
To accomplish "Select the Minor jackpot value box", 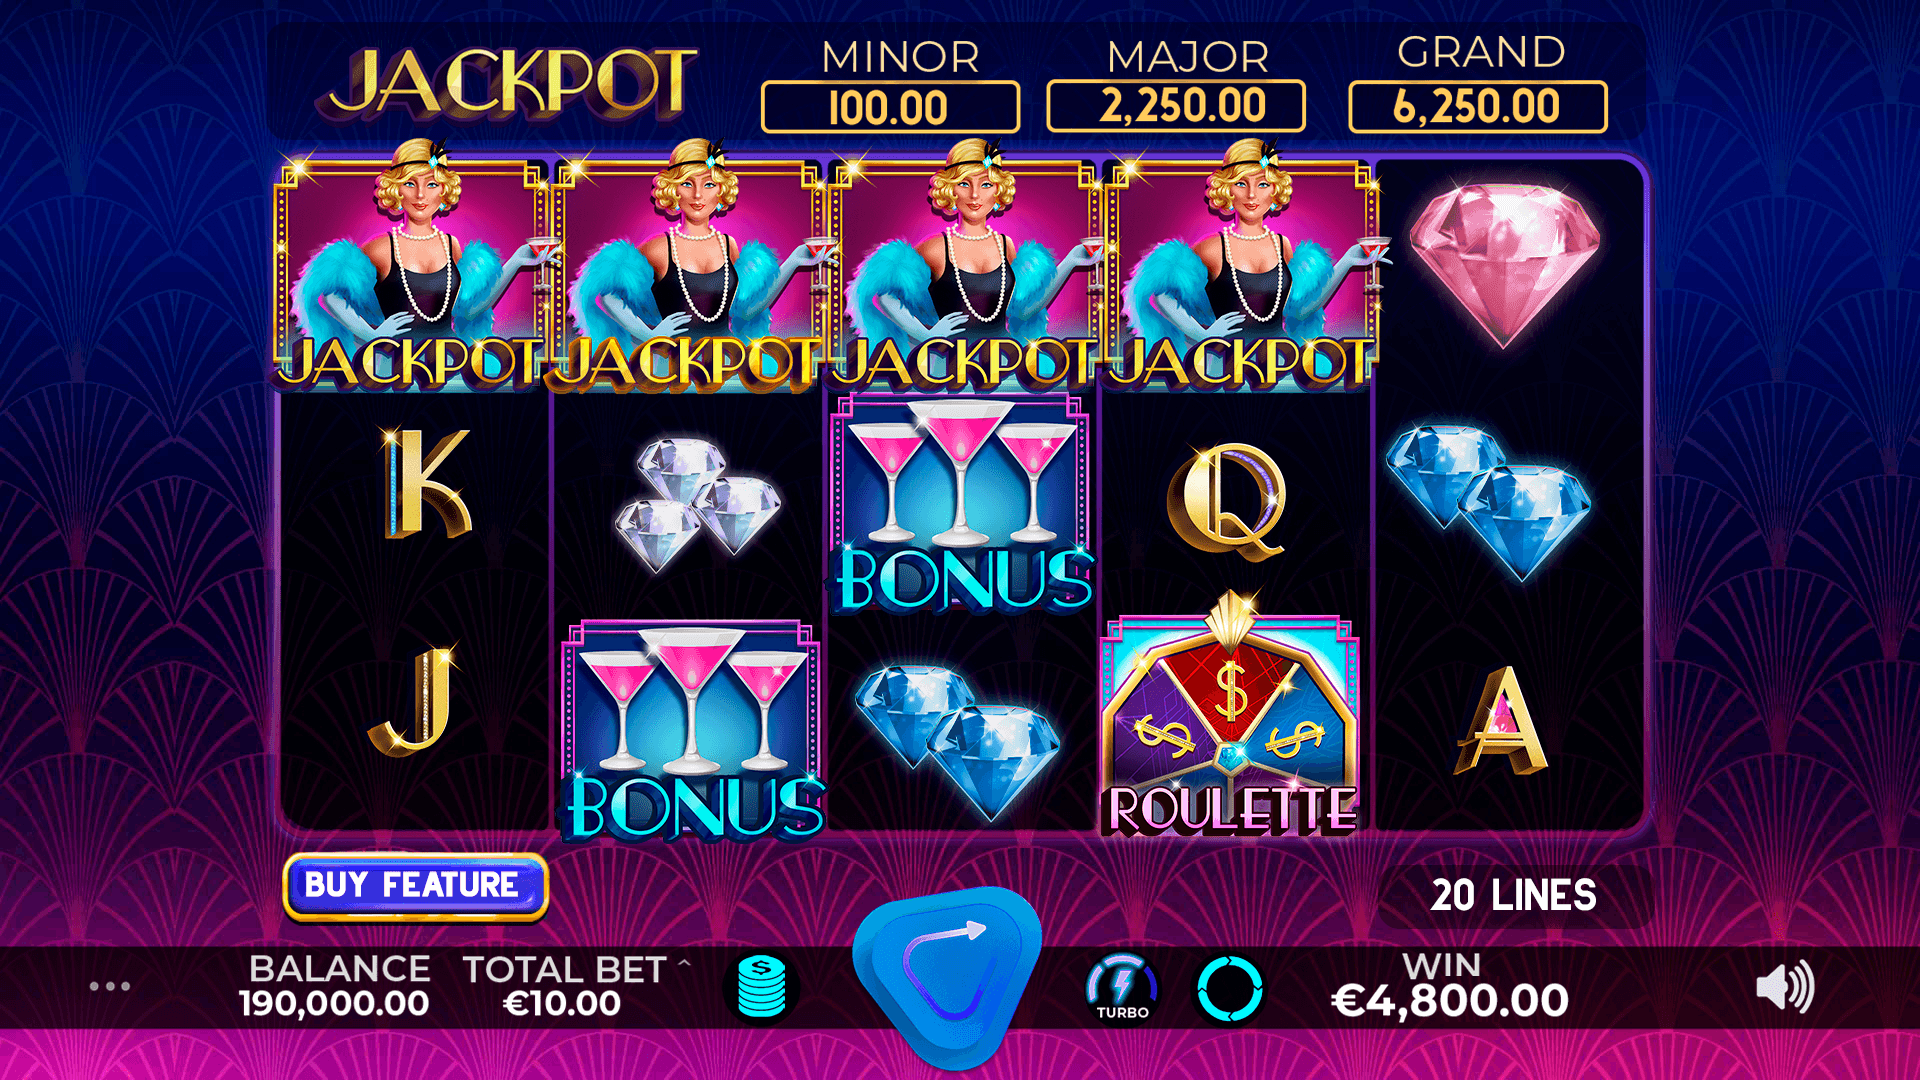I will [890, 107].
